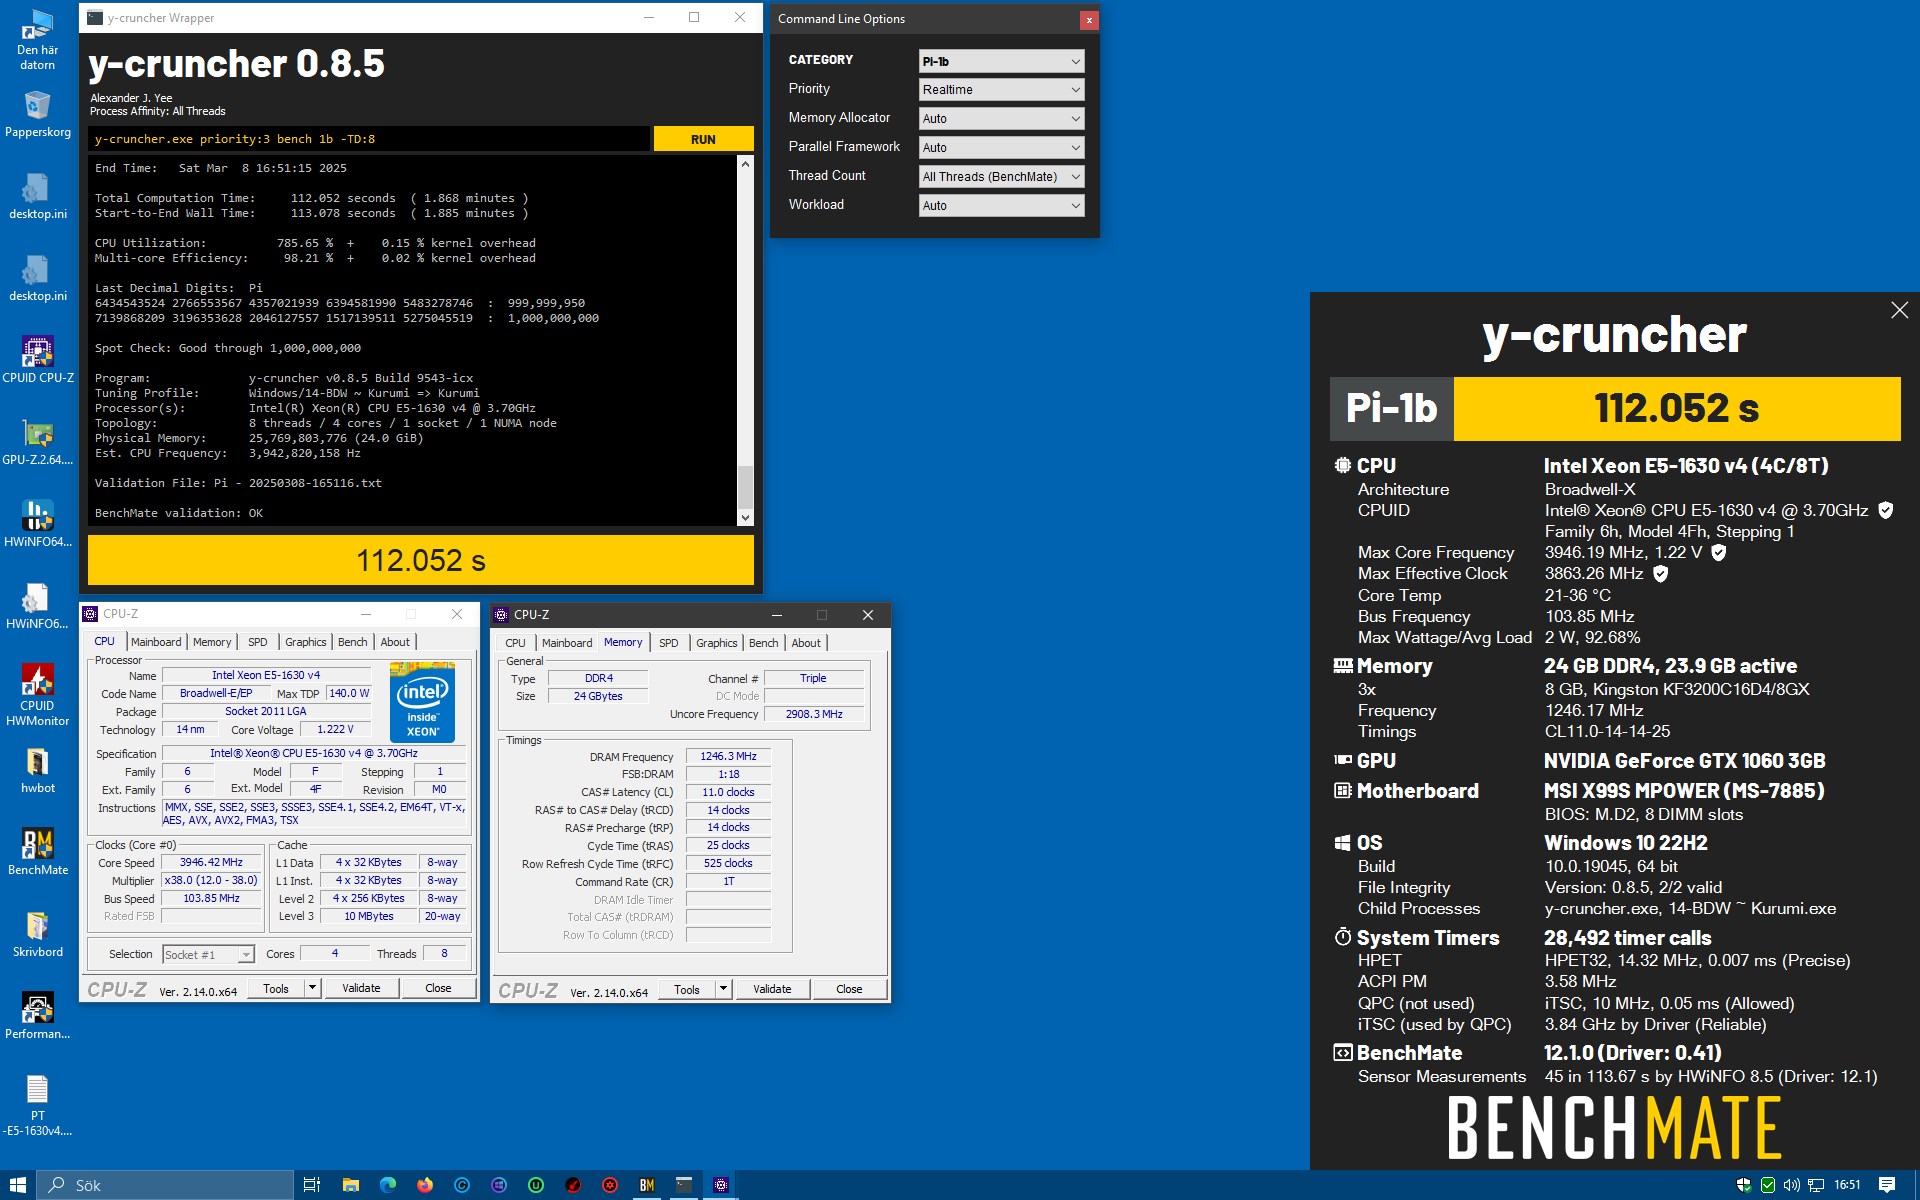Click the Windows search box Sök
This screenshot has width=1920, height=1200.
pyautogui.click(x=165, y=1185)
